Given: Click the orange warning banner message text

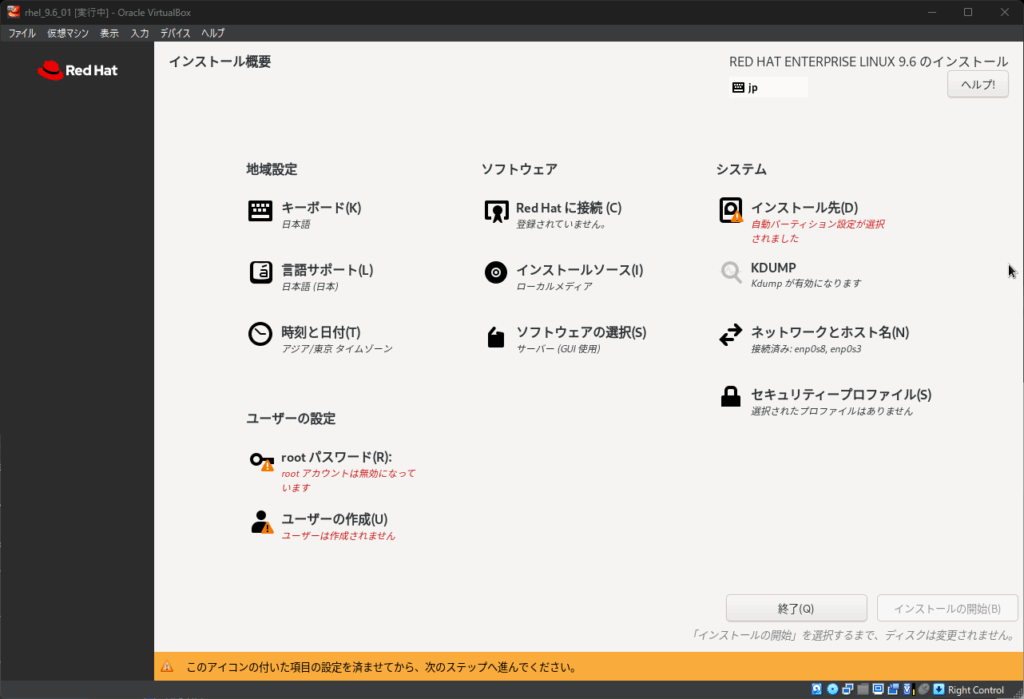Looking at the screenshot, I should 381,667.
